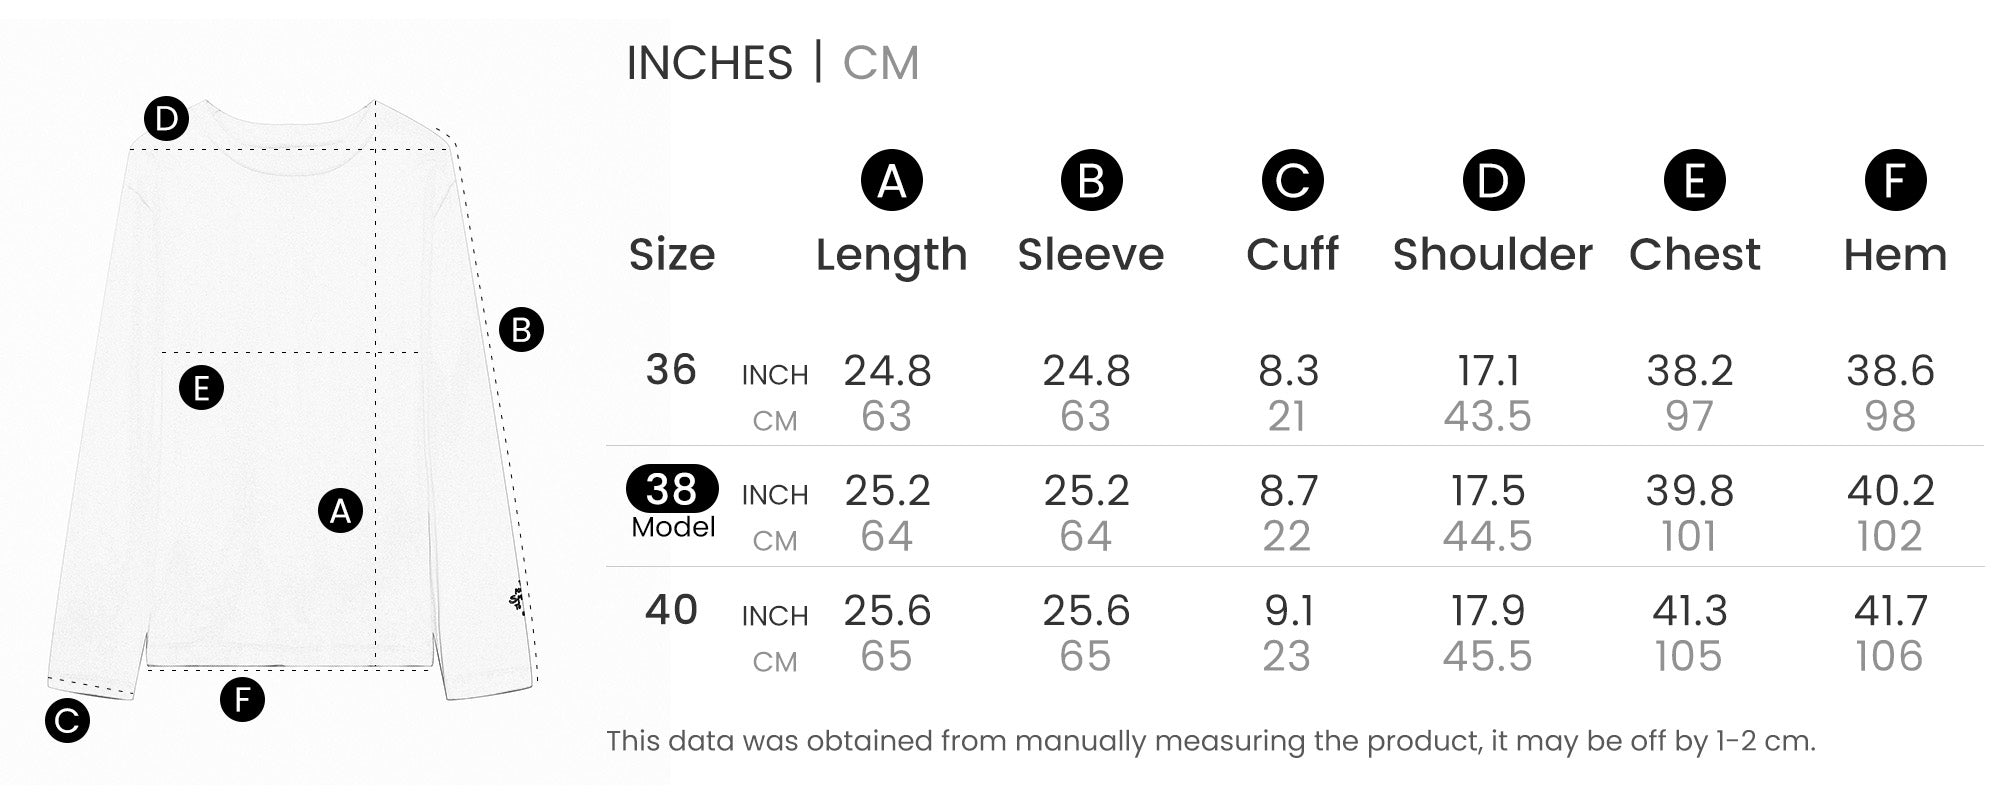
Task: Click the D icon above Shoulder column
Action: 1493,181
